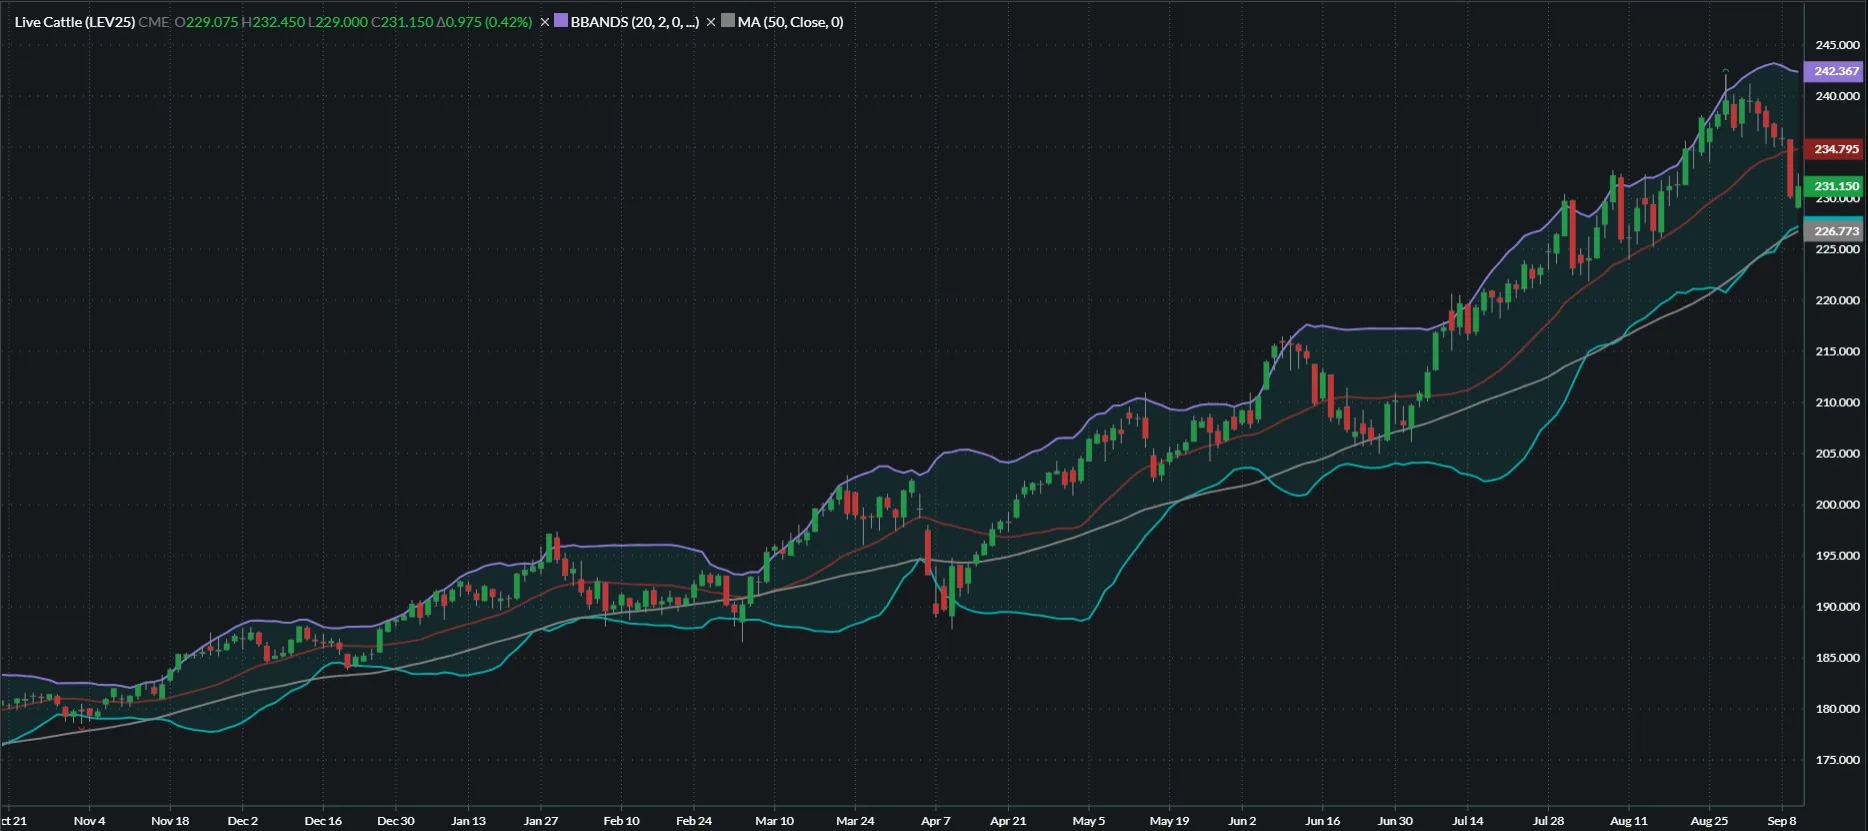The width and height of the screenshot is (1868, 831).
Task: Remove the MA (50, Close, 0) indicator
Action: point(711,22)
